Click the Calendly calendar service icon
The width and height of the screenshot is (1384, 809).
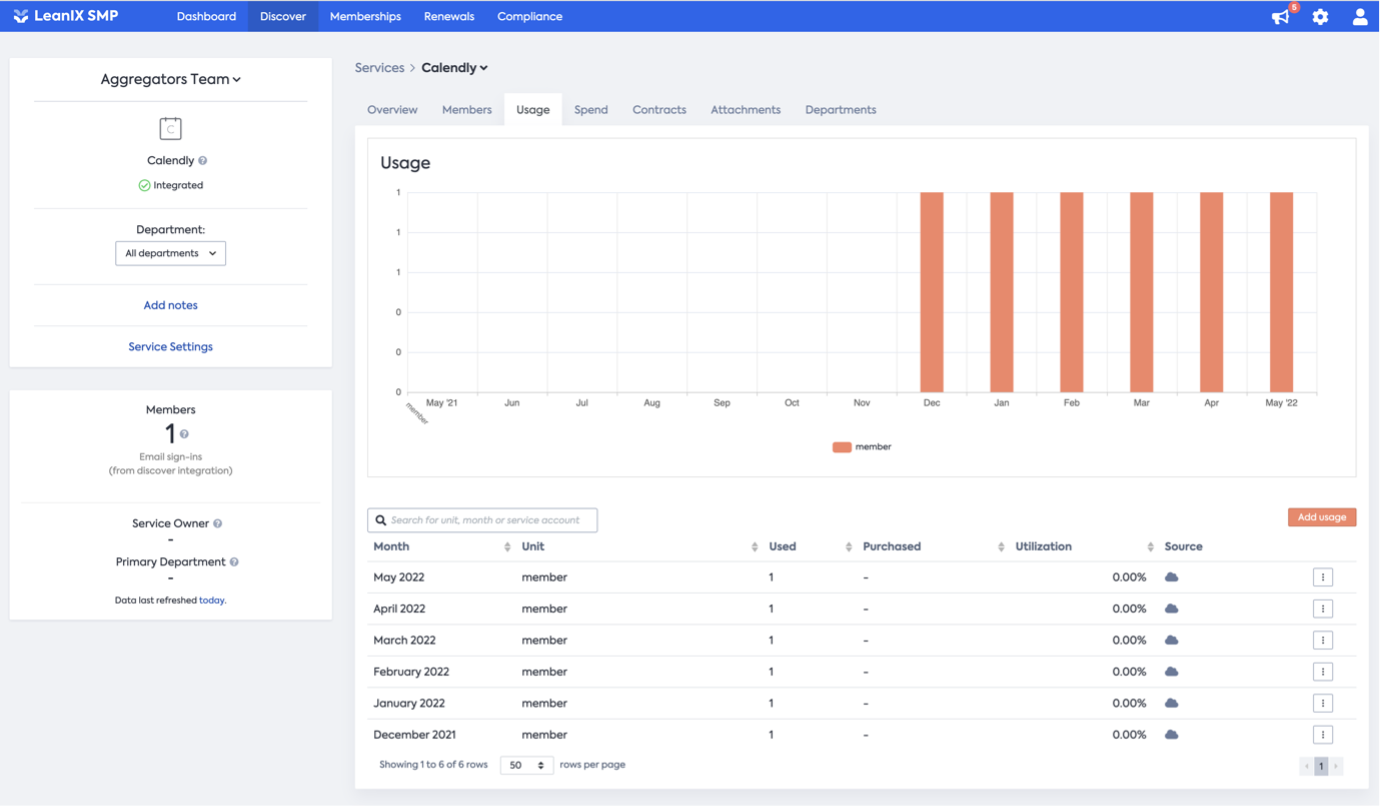(171, 129)
